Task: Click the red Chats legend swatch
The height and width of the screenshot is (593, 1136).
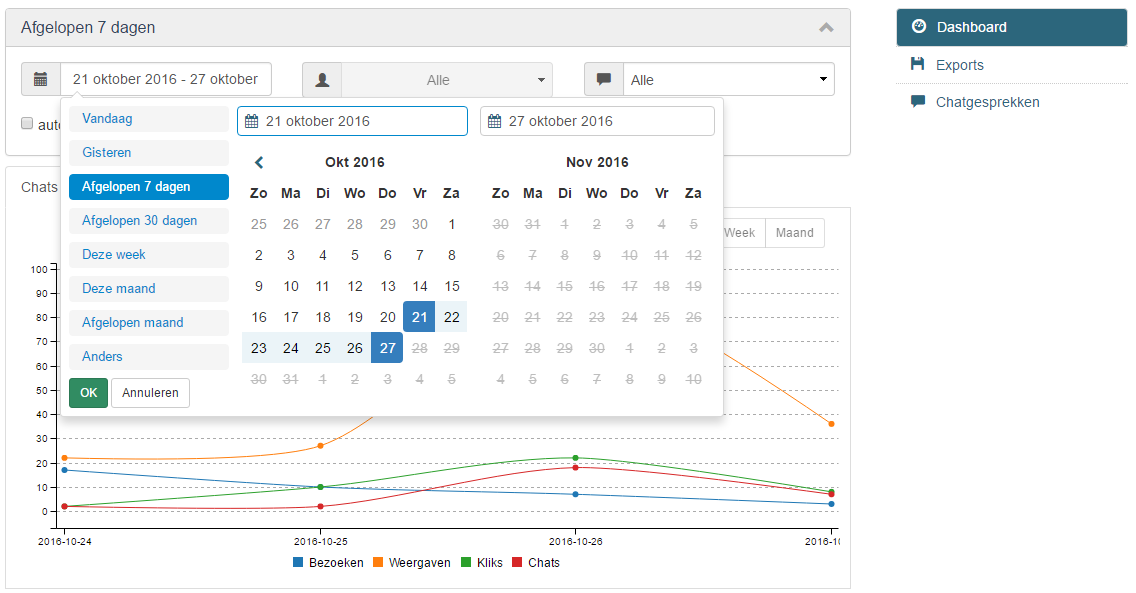Action: pos(518,562)
